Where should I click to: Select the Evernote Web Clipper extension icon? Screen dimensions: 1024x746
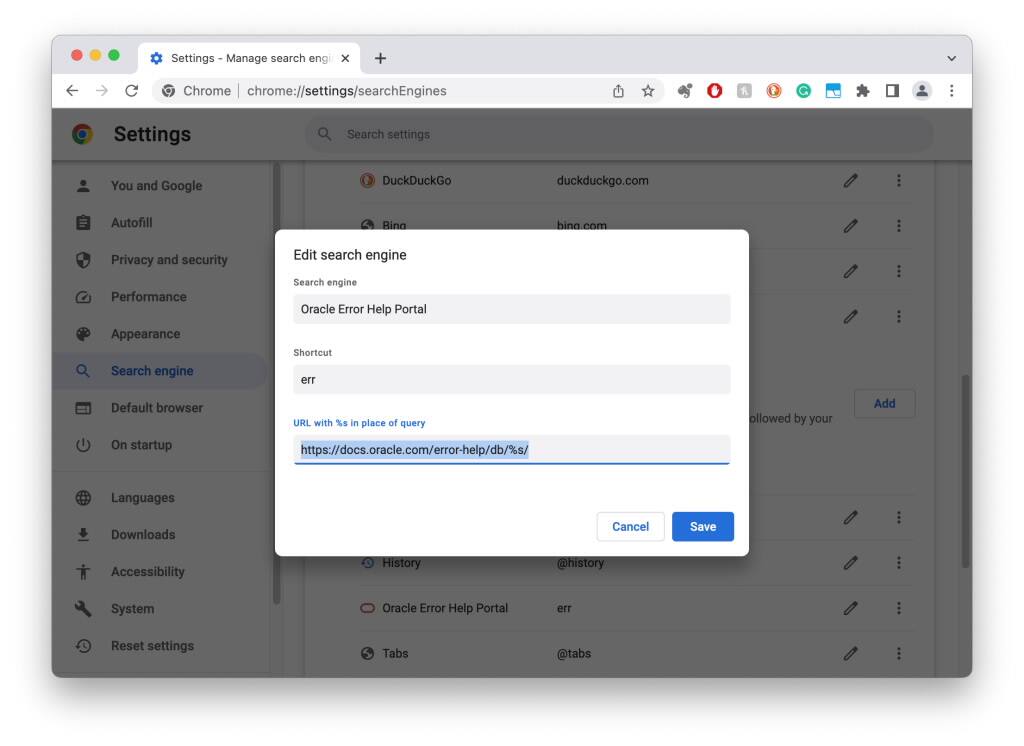coord(684,90)
